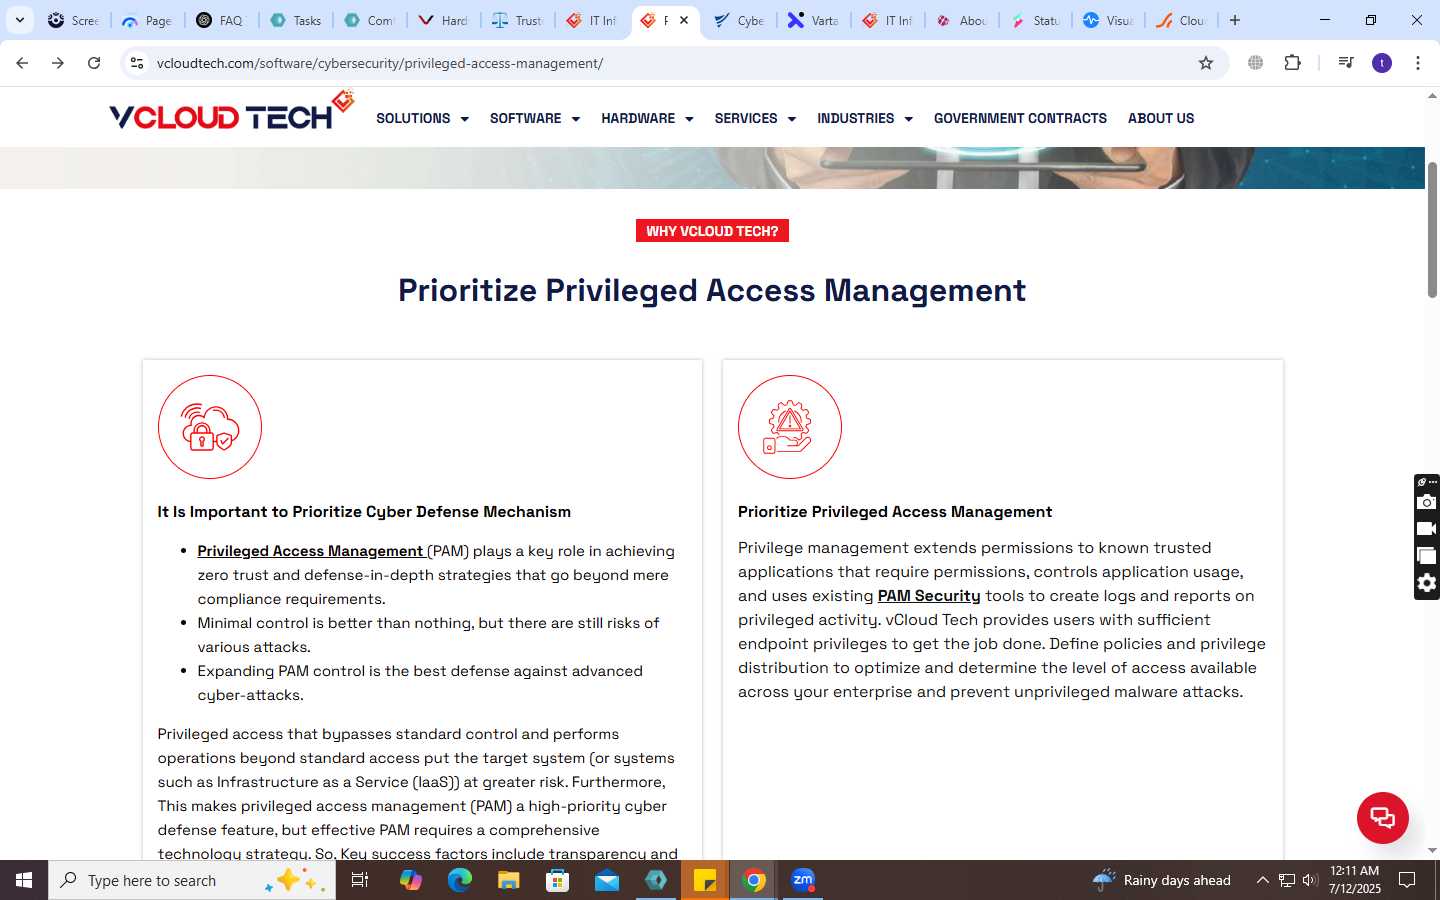Open the Chrome profile avatar
The height and width of the screenshot is (900, 1440).
[1382, 63]
